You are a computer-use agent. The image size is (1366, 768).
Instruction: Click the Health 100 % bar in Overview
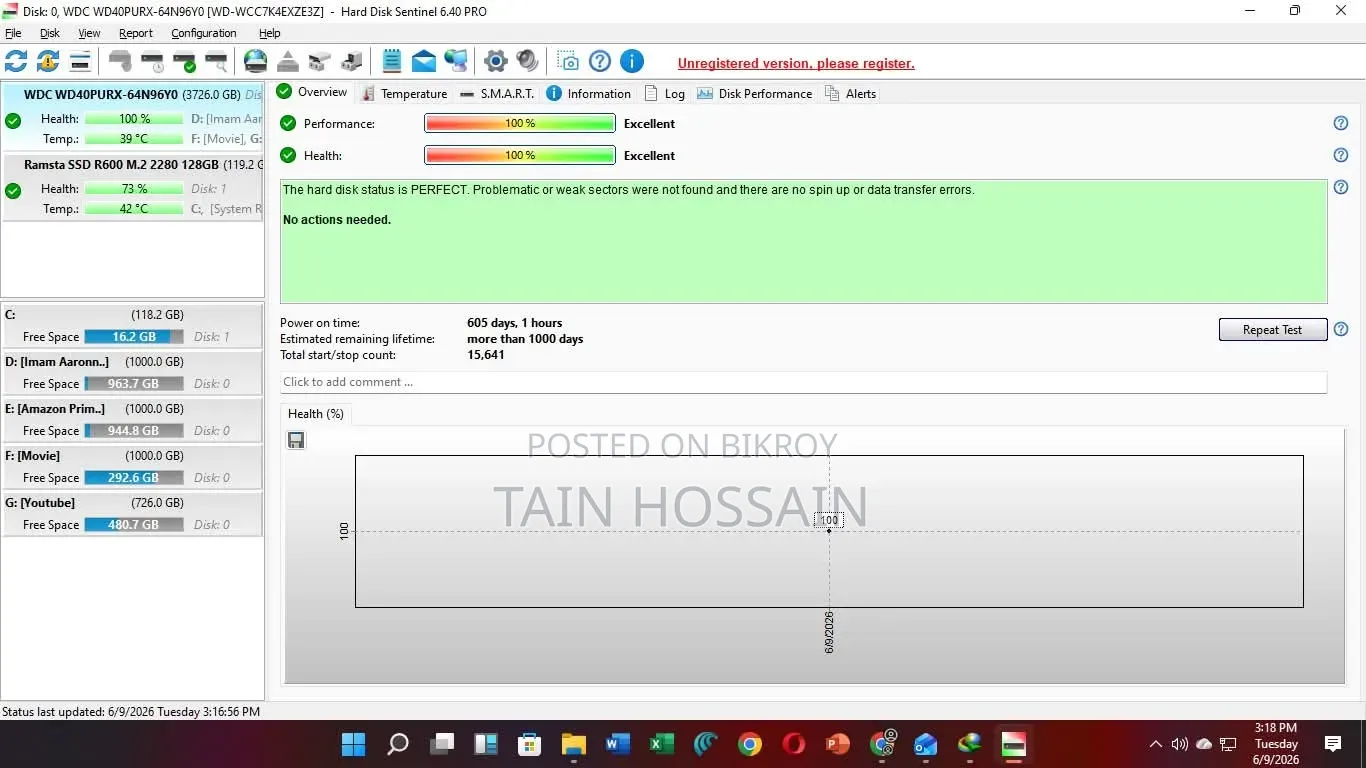(520, 156)
